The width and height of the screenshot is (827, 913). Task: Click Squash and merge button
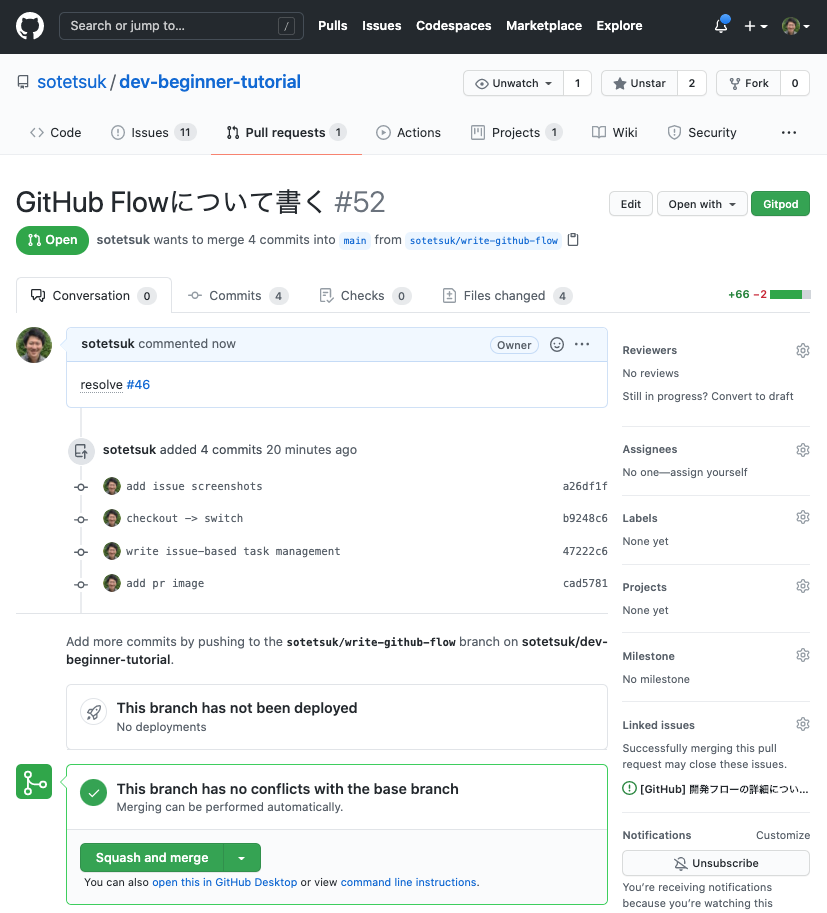[152, 858]
